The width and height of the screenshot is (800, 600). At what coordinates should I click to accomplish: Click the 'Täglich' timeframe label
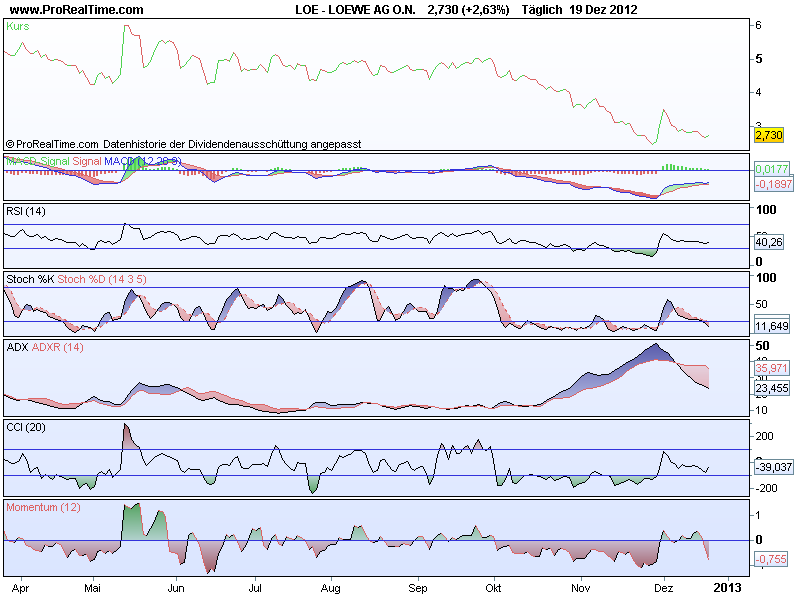(542, 10)
